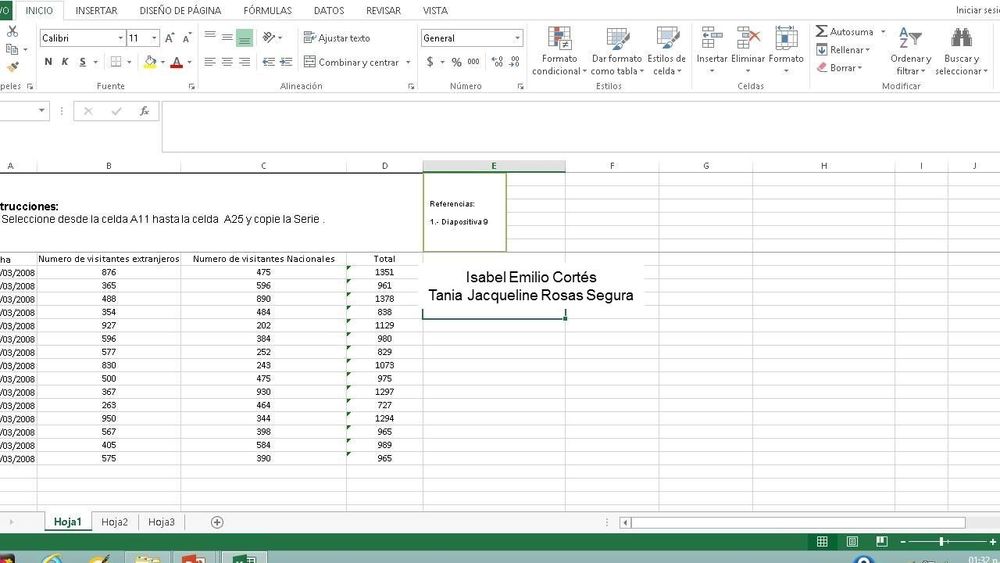Select column F header
Viewport: 1000px width, 563px height.
(x=611, y=166)
